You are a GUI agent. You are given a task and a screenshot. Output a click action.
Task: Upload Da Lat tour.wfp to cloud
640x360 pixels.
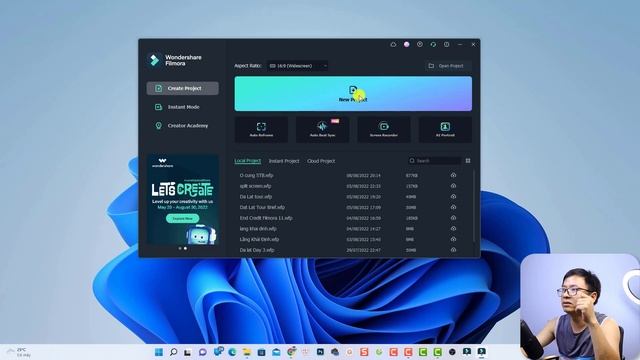(453, 196)
